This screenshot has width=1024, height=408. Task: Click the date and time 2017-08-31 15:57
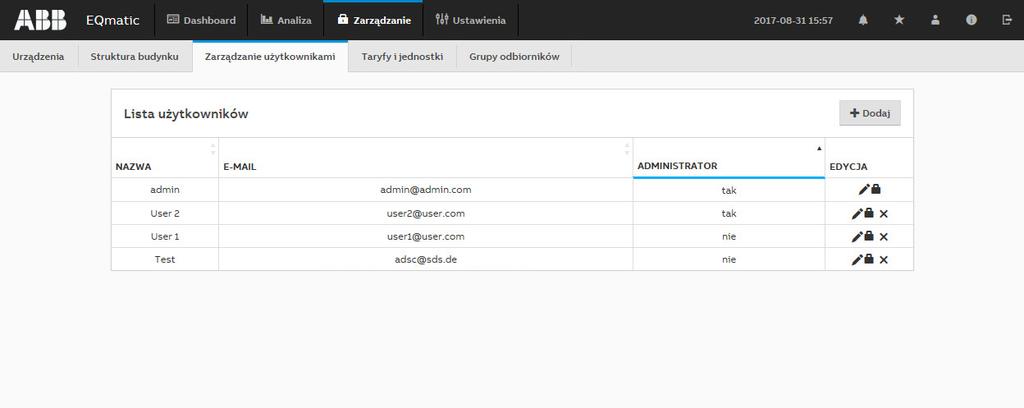click(x=793, y=21)
